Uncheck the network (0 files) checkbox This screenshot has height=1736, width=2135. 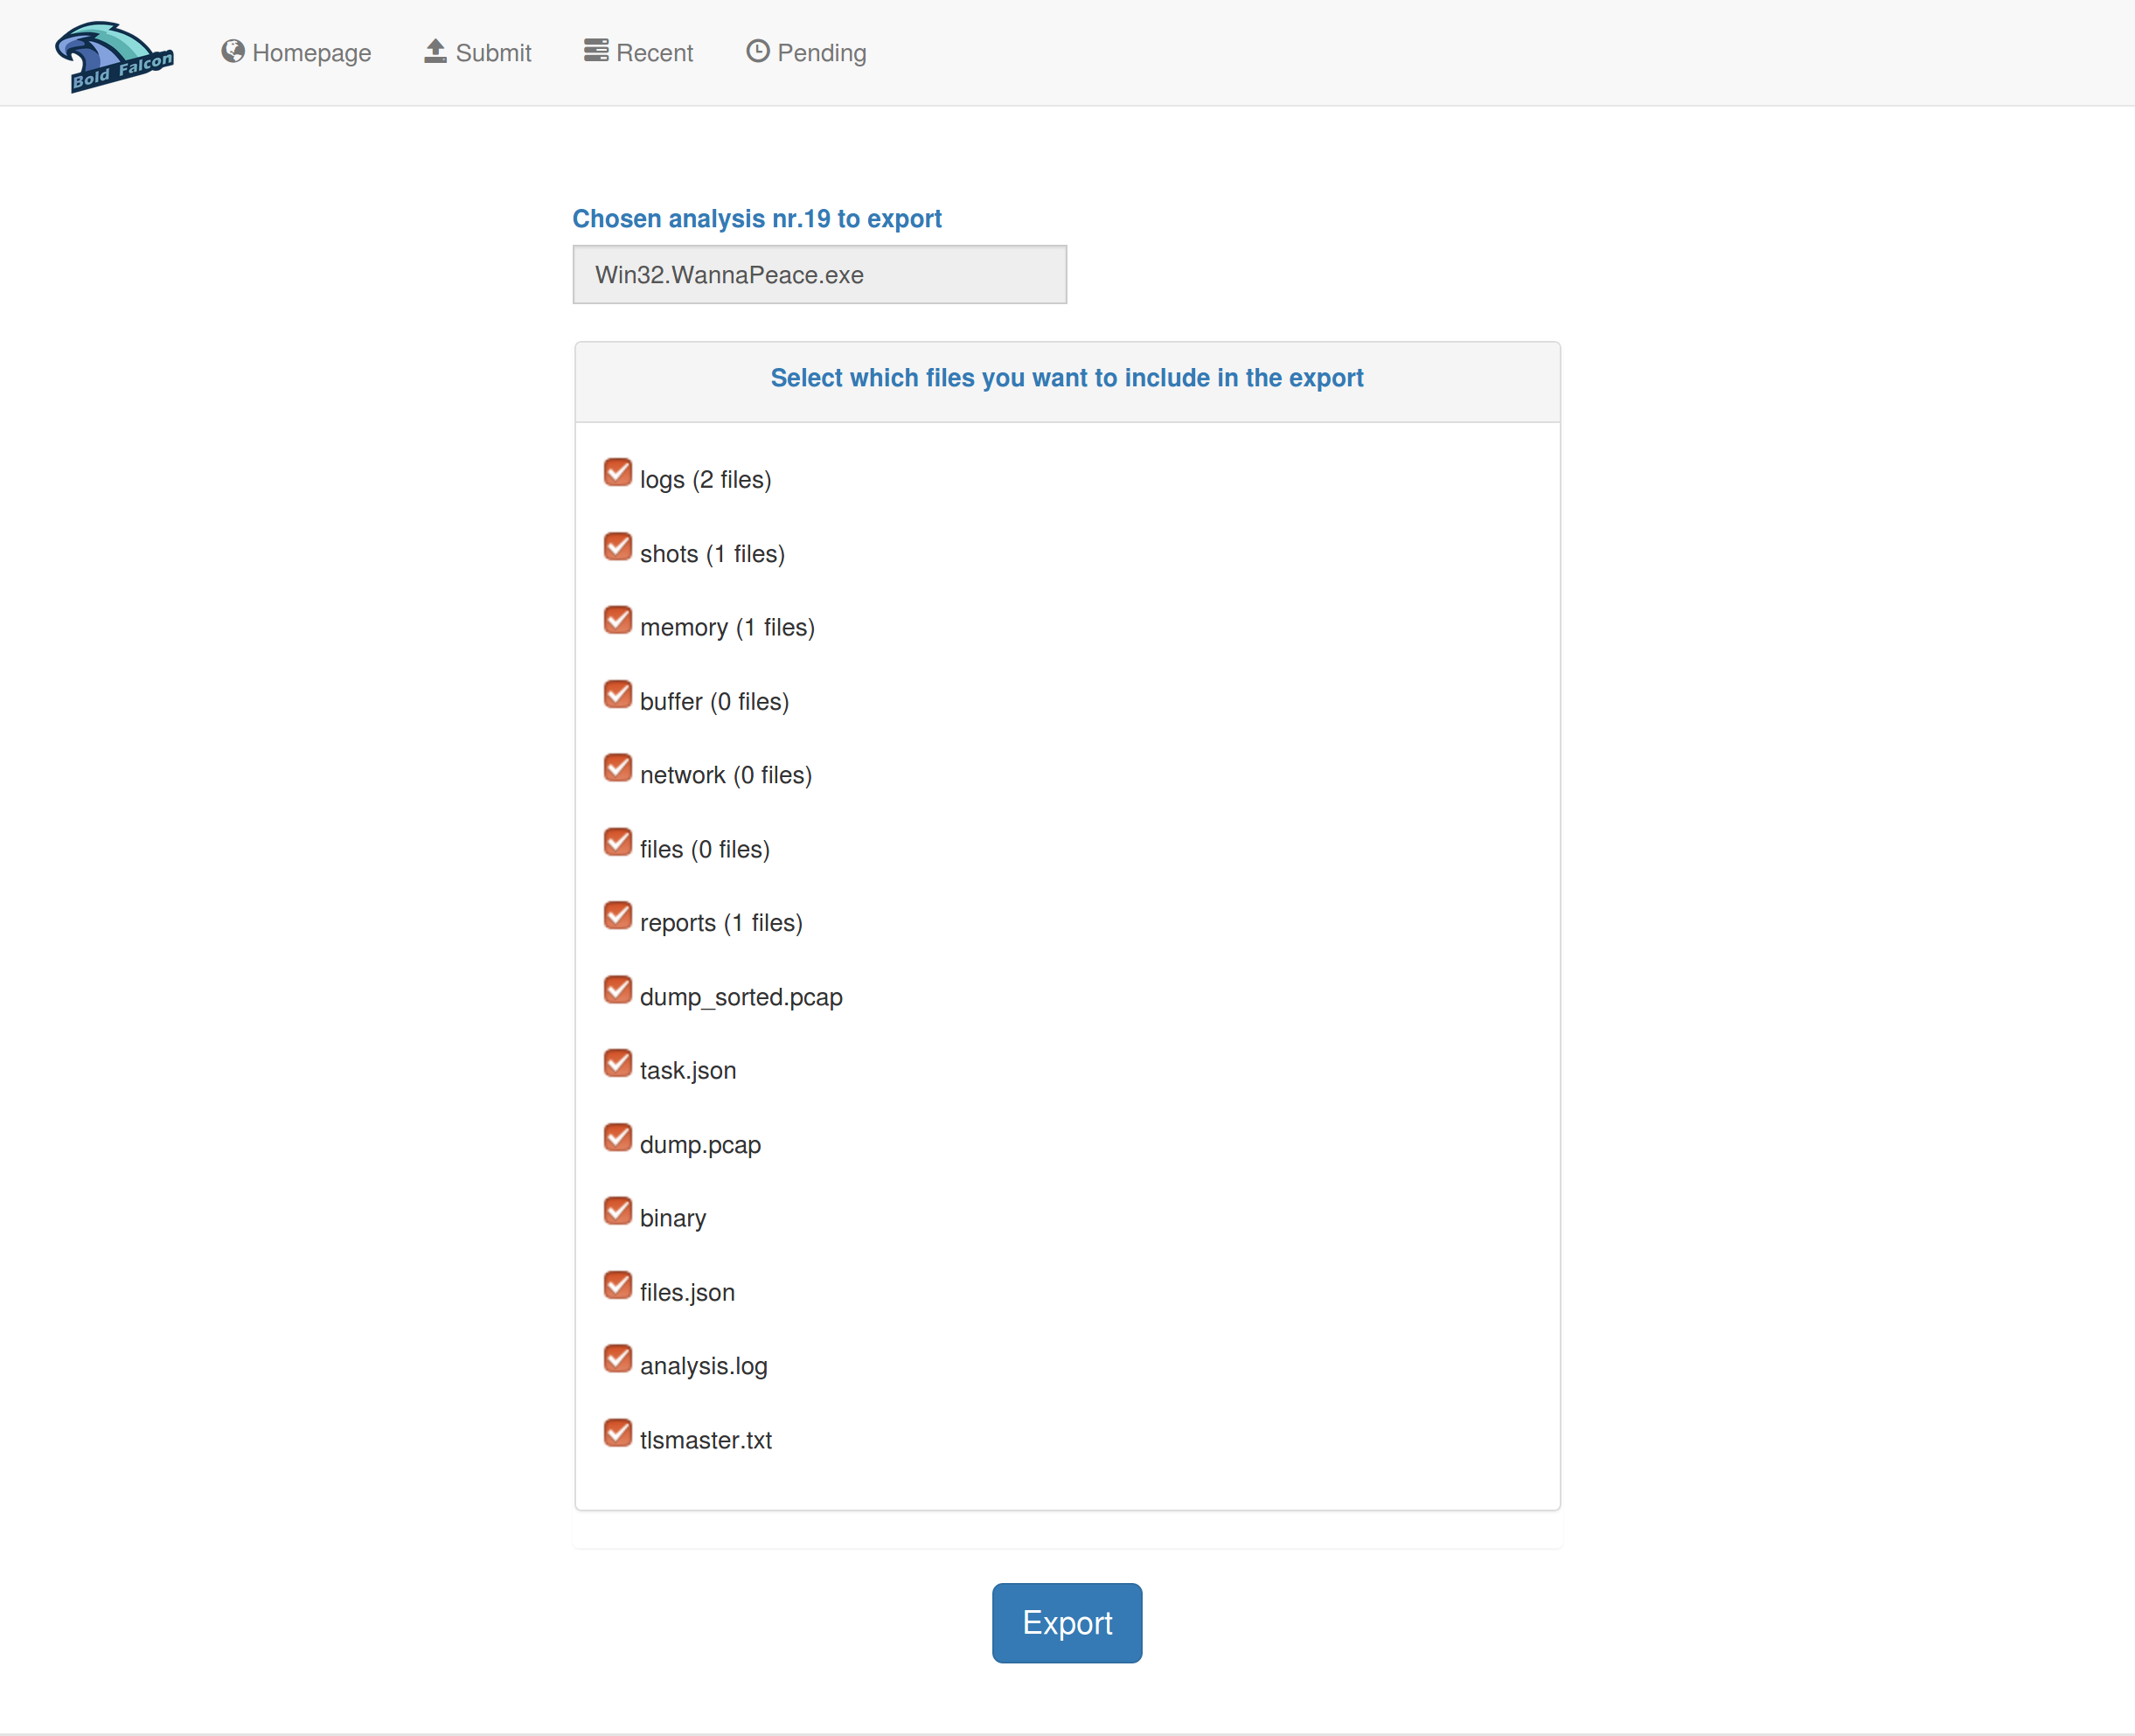pos(618,768)
